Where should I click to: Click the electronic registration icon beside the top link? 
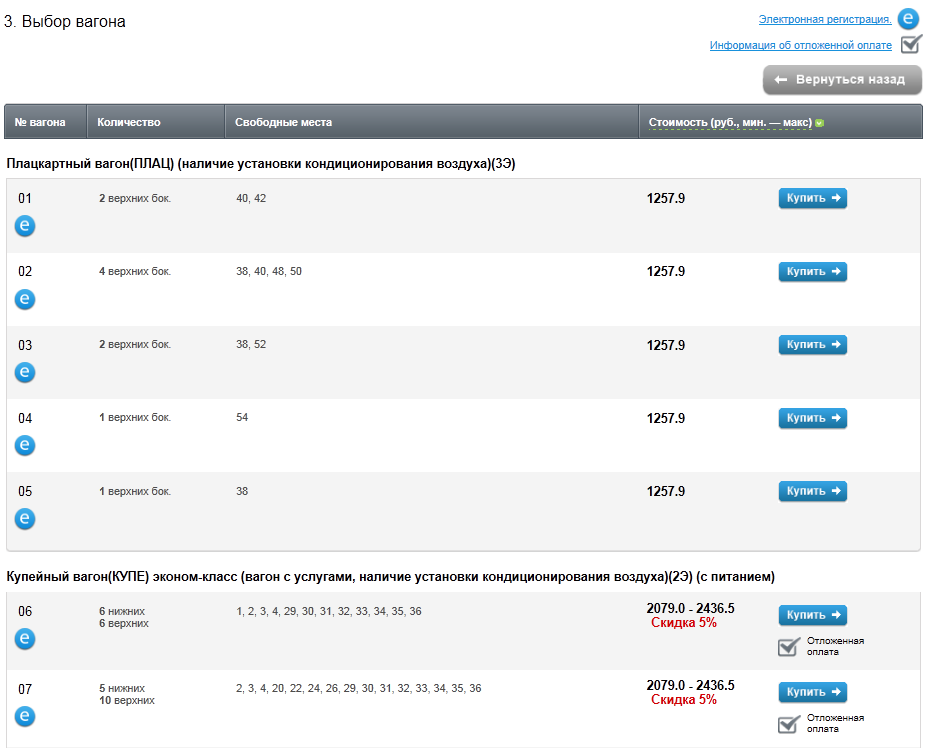(x=908, y=19)
